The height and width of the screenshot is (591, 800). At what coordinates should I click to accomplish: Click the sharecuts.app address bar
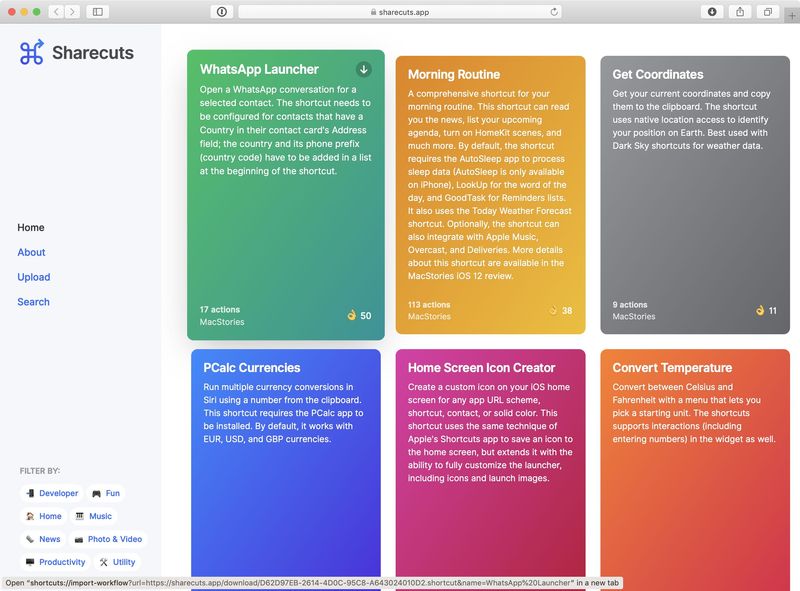pos(400,12)
